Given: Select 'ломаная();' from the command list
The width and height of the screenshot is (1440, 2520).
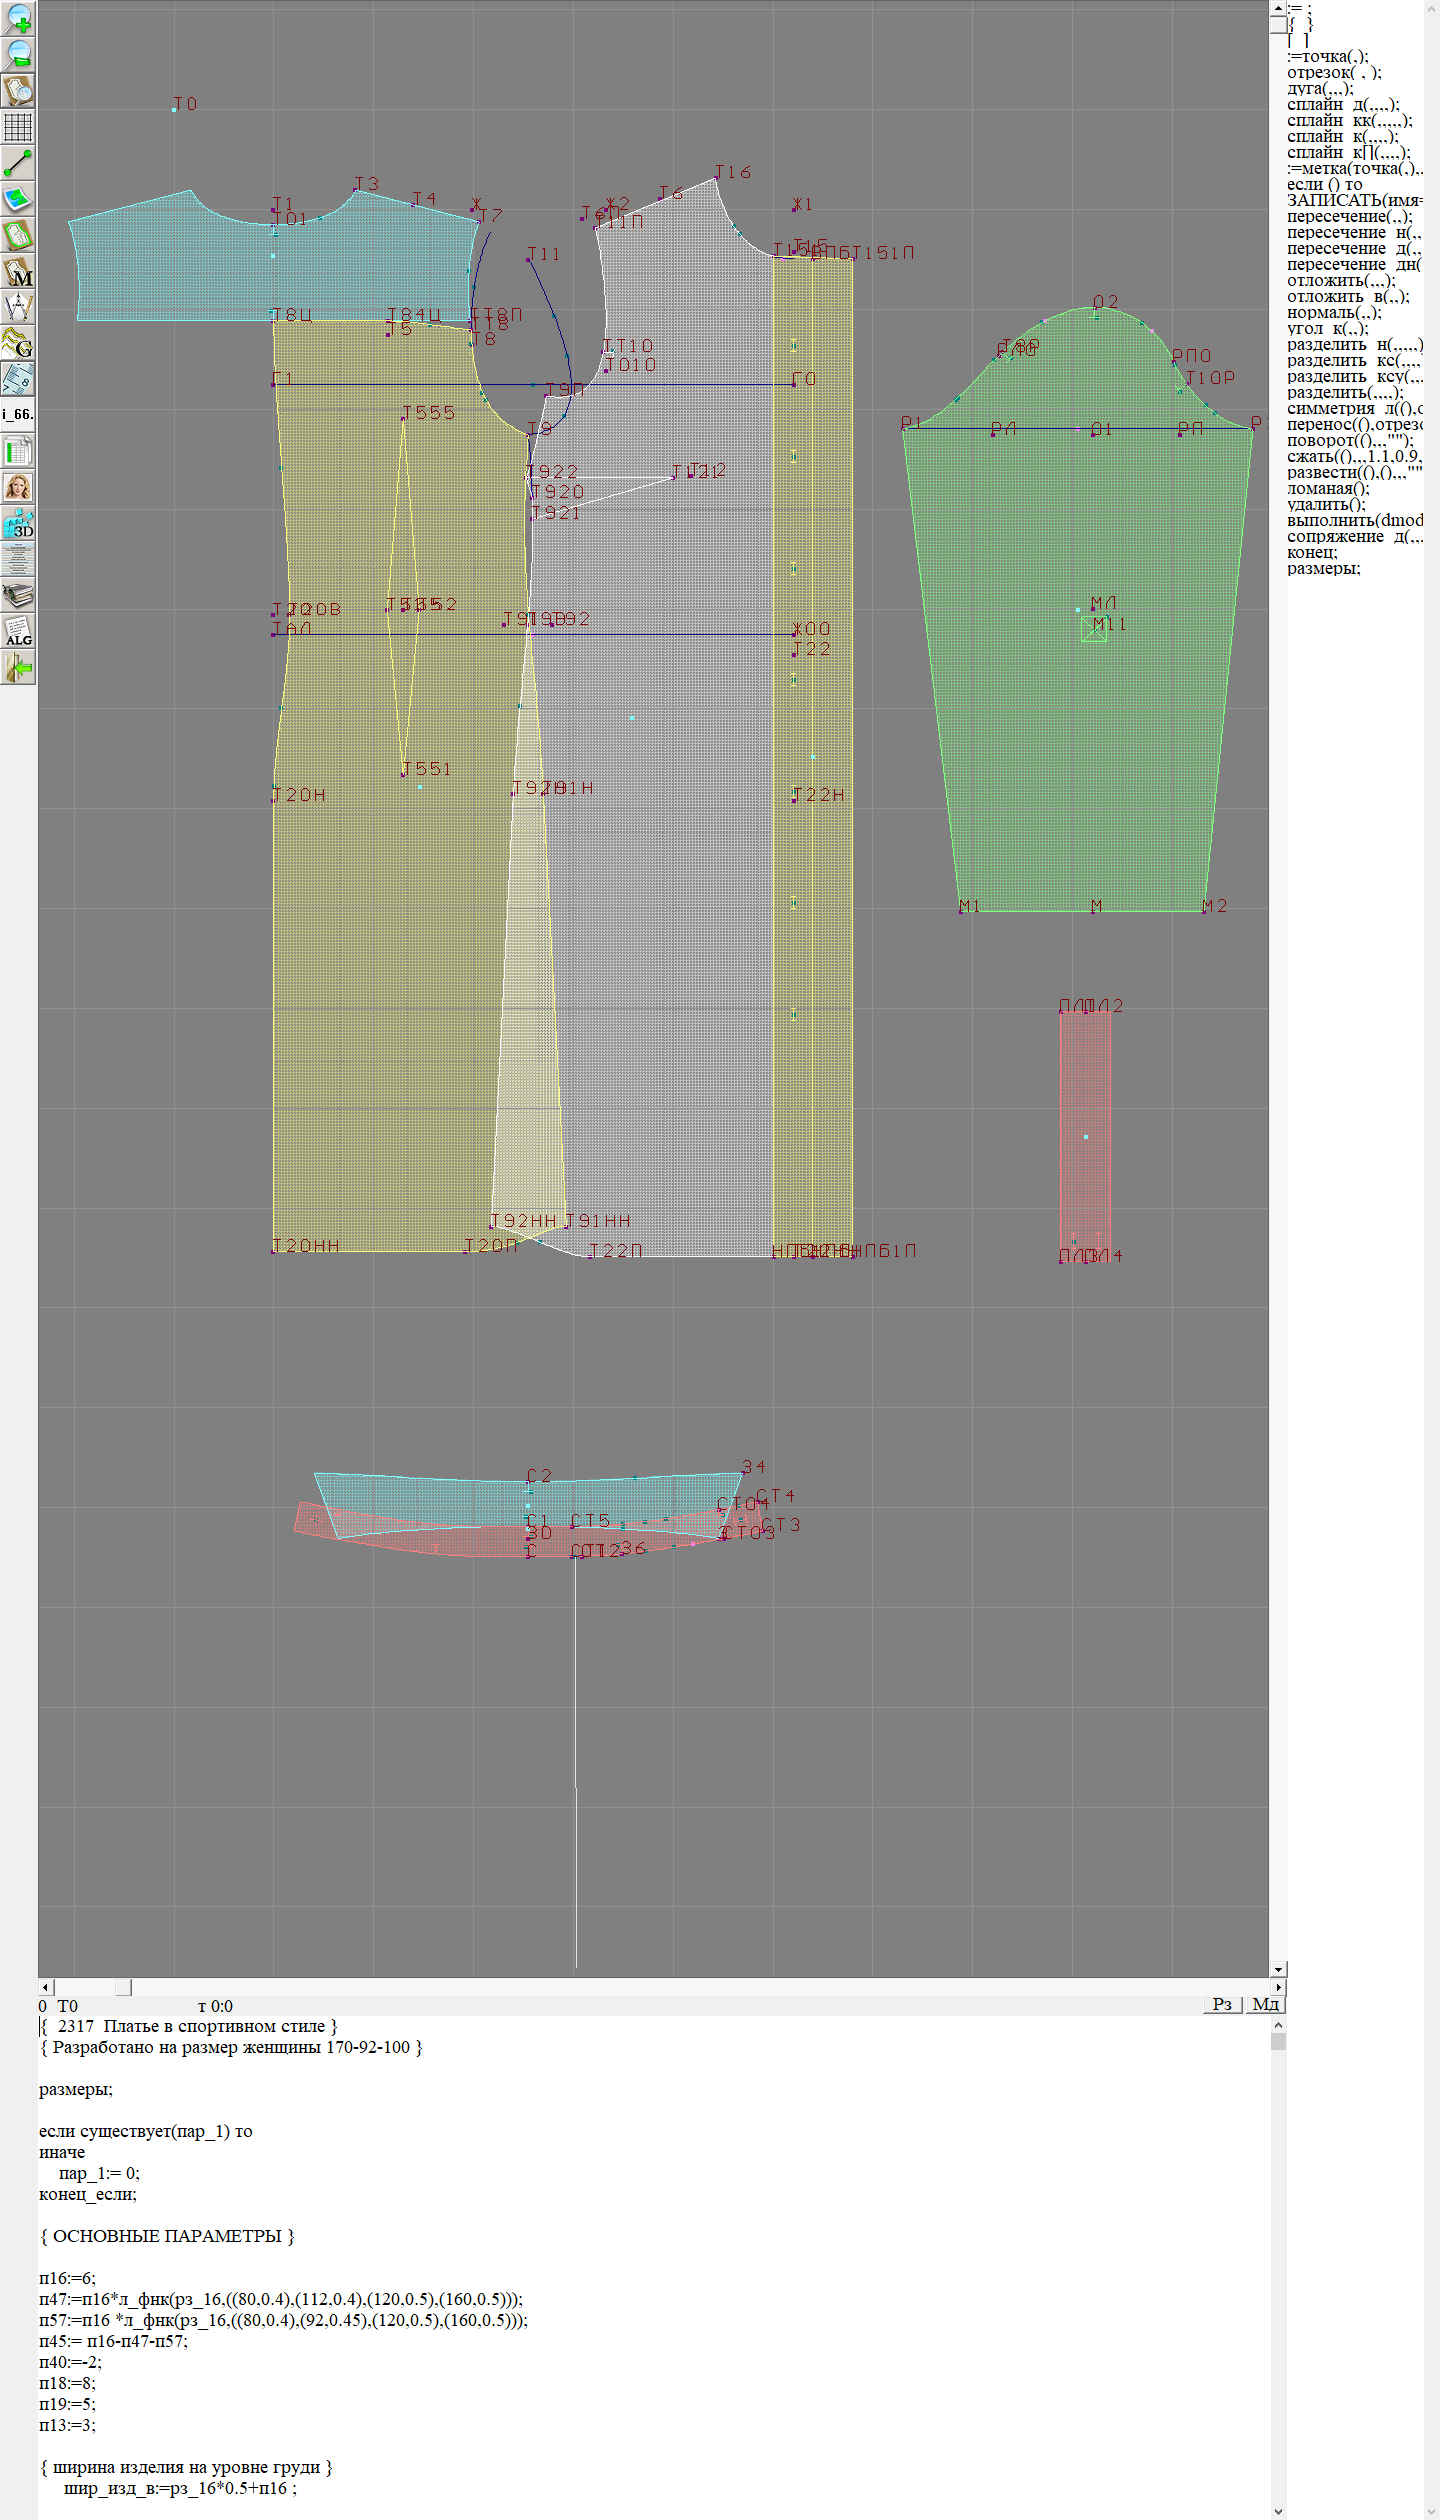Looking at the screenshot, I should [x=1328, y=489].
